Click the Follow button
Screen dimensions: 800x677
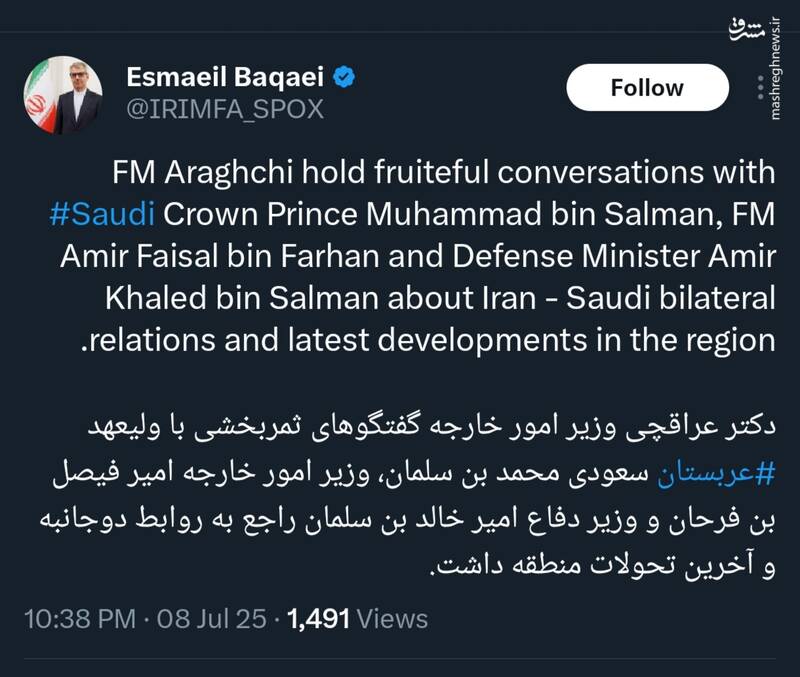point(647,88)
